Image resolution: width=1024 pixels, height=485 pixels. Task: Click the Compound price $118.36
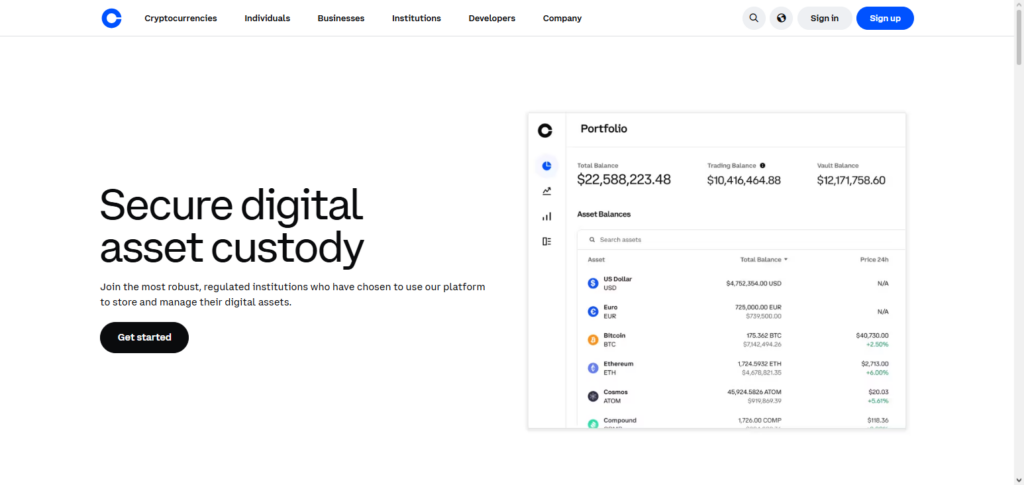coord(878,420)
